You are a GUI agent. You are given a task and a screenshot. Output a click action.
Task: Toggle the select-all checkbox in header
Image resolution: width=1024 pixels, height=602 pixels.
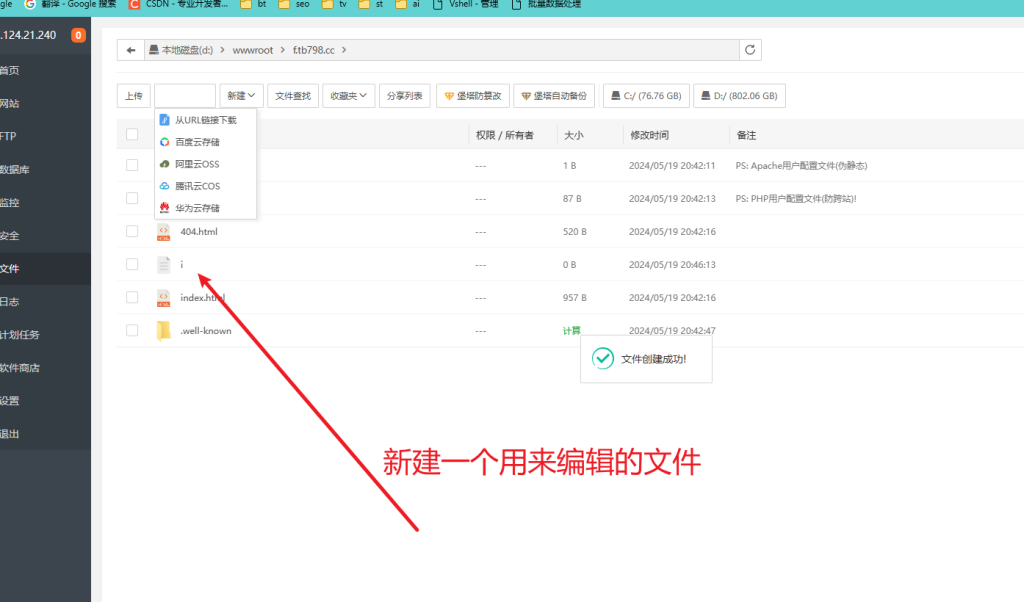[x=132, y=135]
